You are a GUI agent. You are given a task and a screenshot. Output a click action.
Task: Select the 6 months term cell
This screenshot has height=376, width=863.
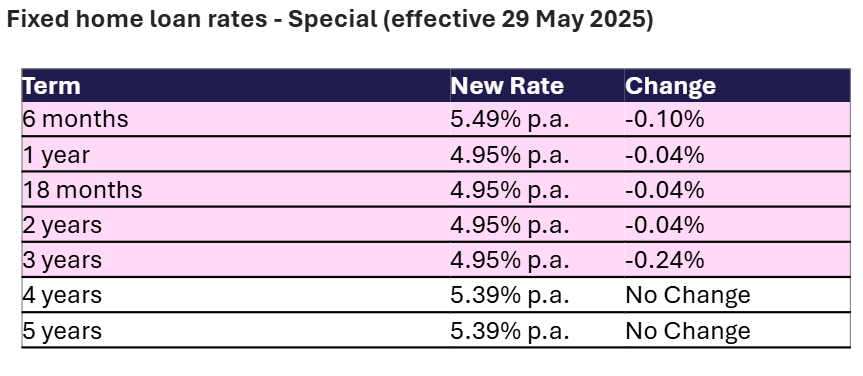[x=236, y=119]
